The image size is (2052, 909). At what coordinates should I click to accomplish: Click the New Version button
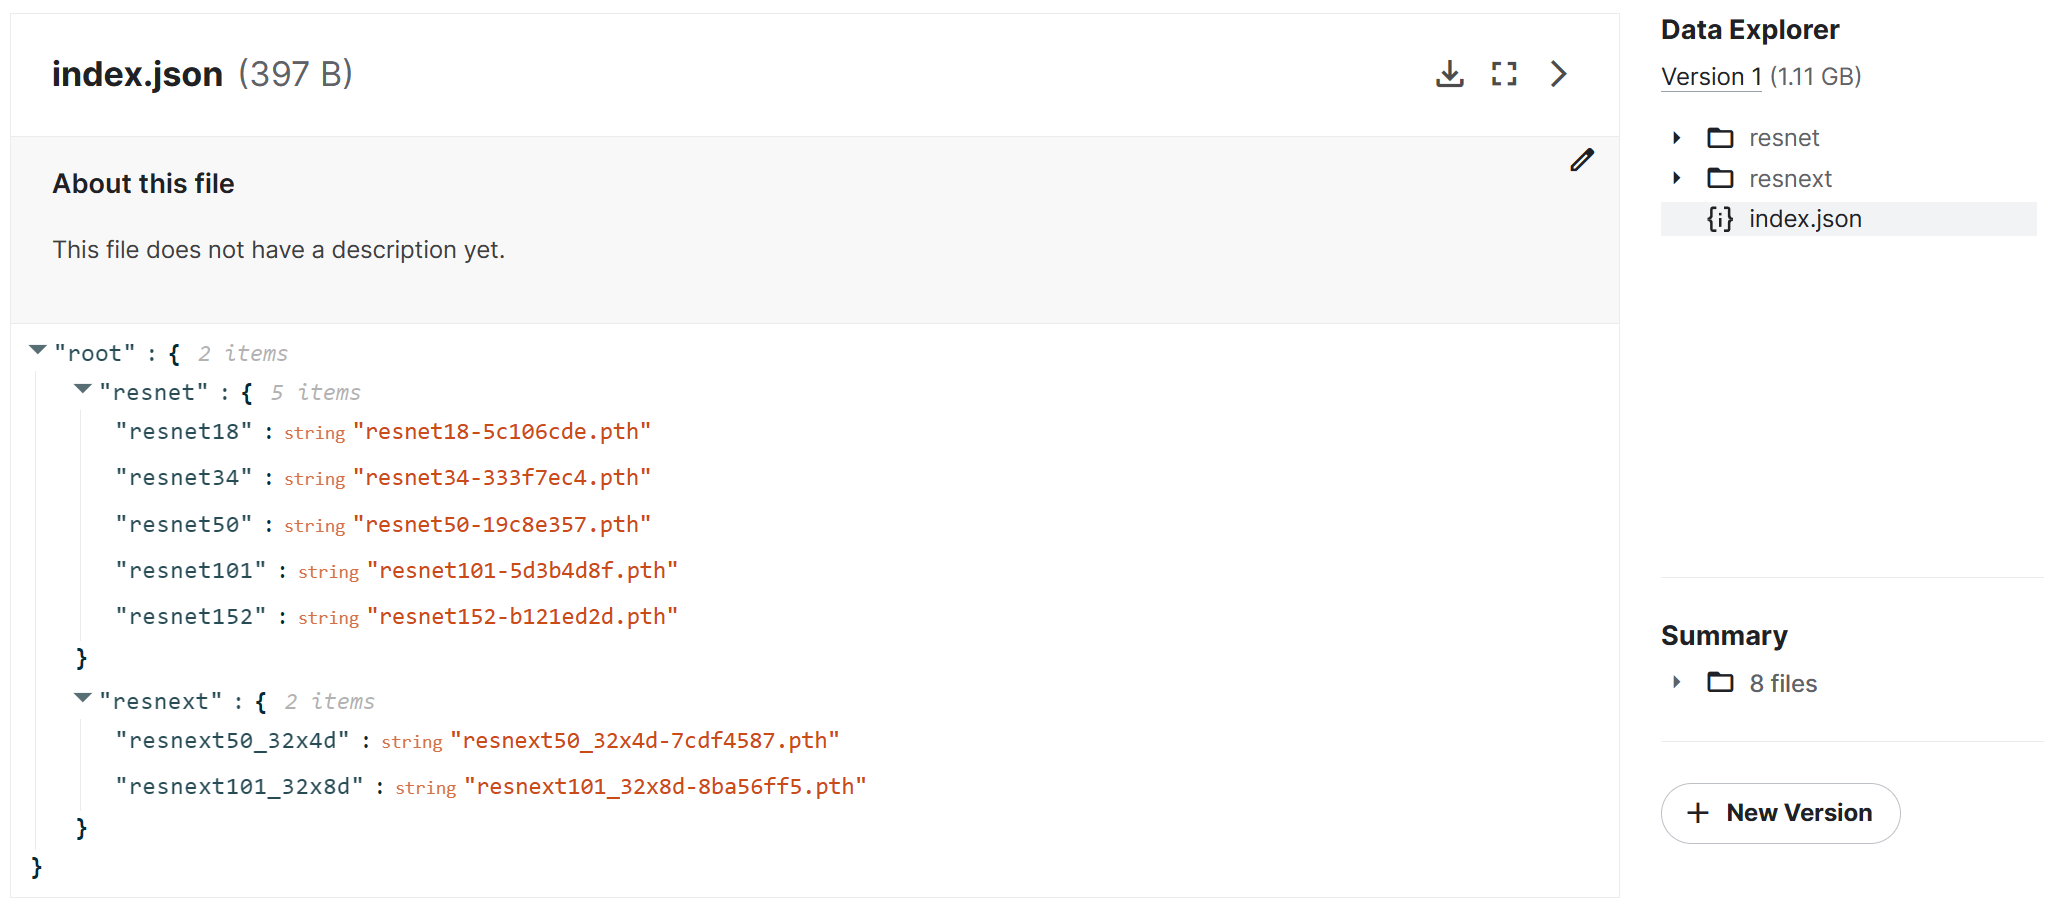click(1780, 813)
